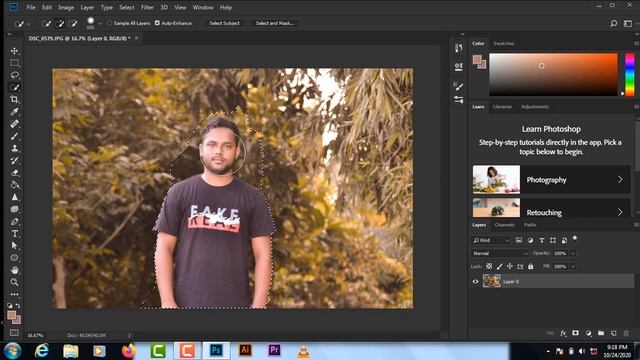
Task: Open Illustrator from taskbar
Action: click(x=245, y=351)
